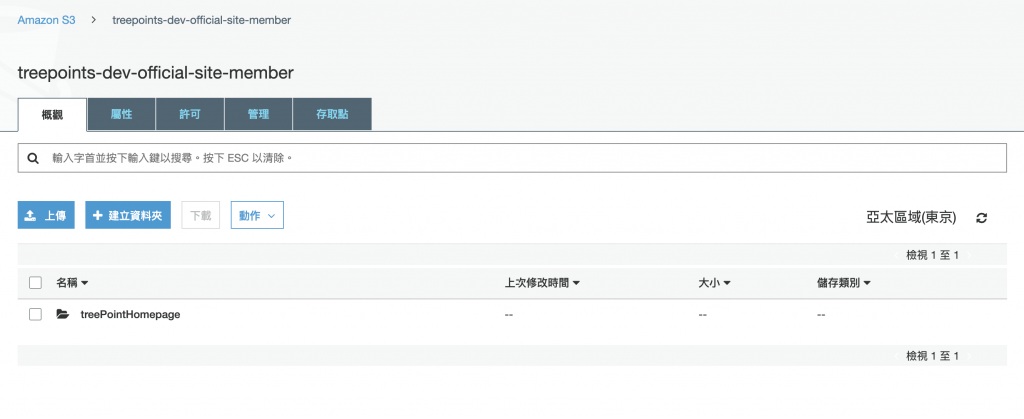Screen dimensions: 1024x419
Task: Click the 建立資料夾 button
Action: (x=128, y=215)
